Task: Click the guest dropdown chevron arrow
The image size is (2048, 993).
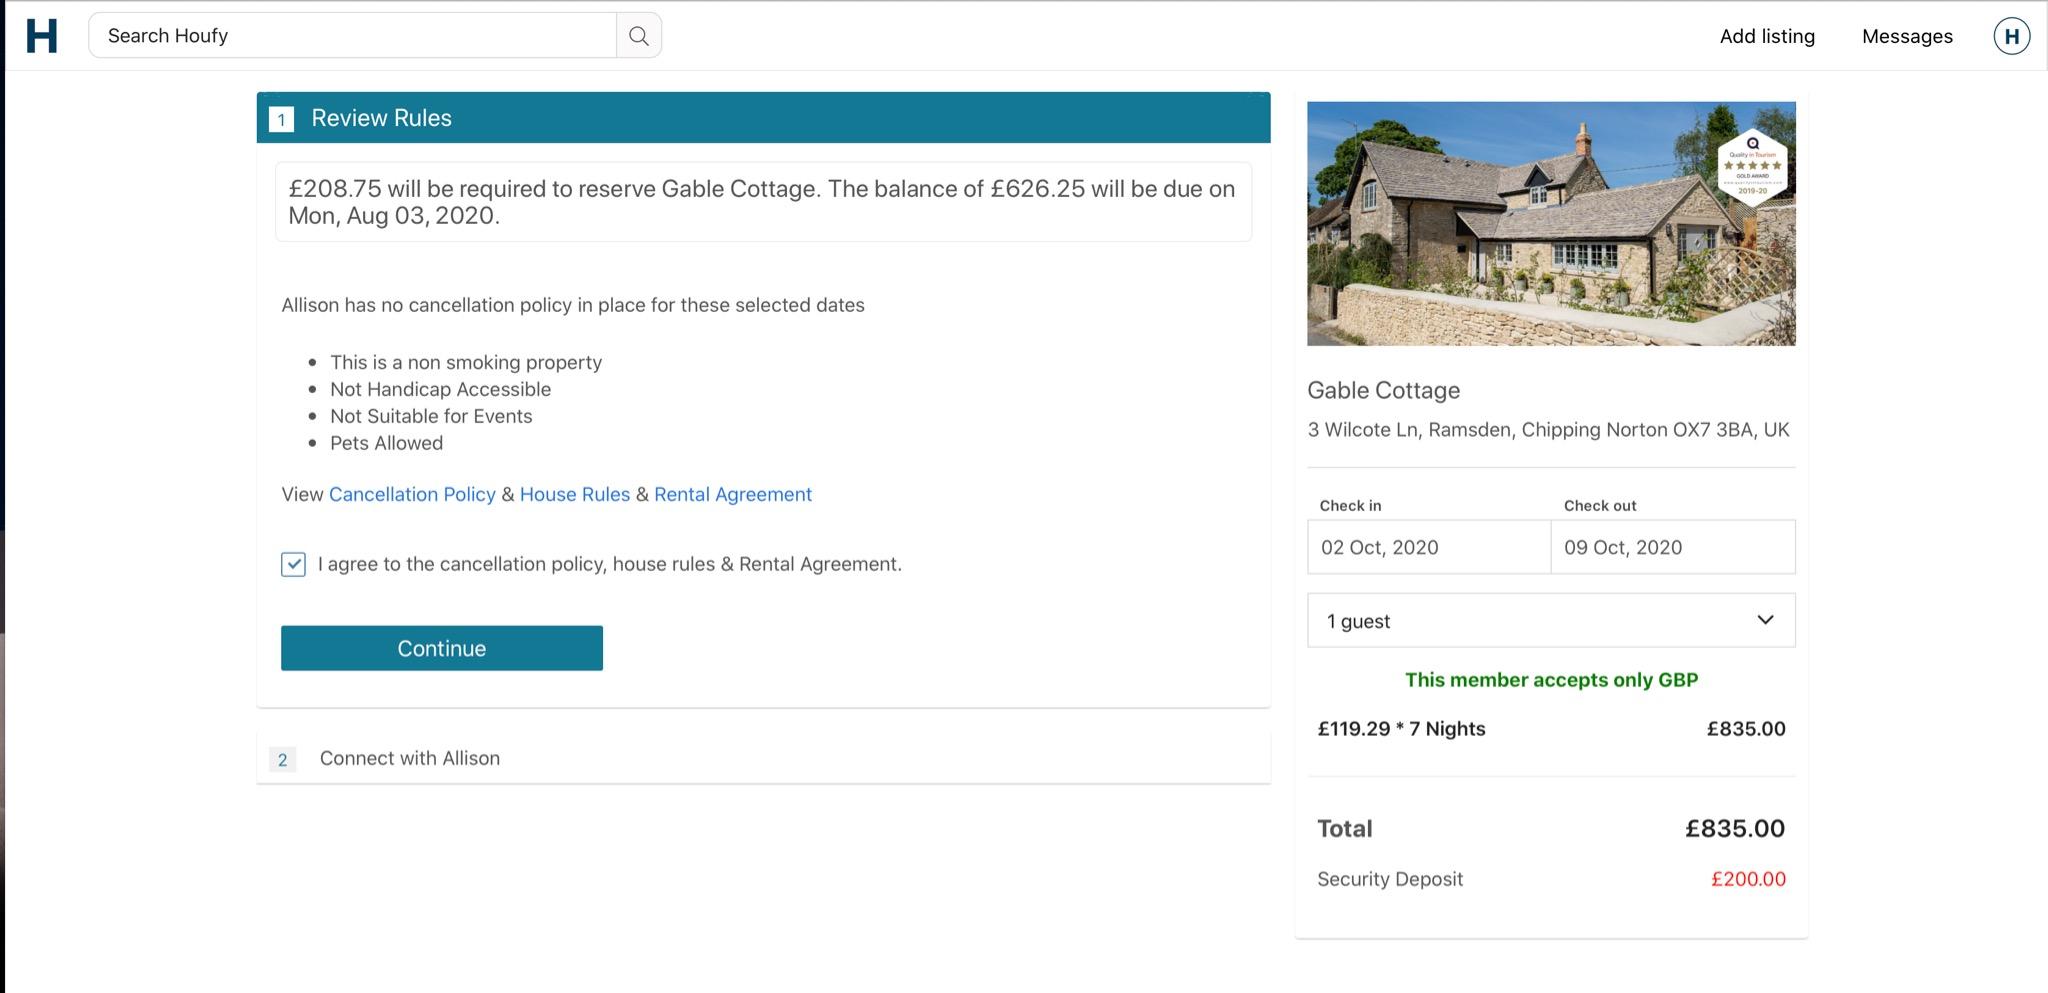Action: pos(1765,620)
